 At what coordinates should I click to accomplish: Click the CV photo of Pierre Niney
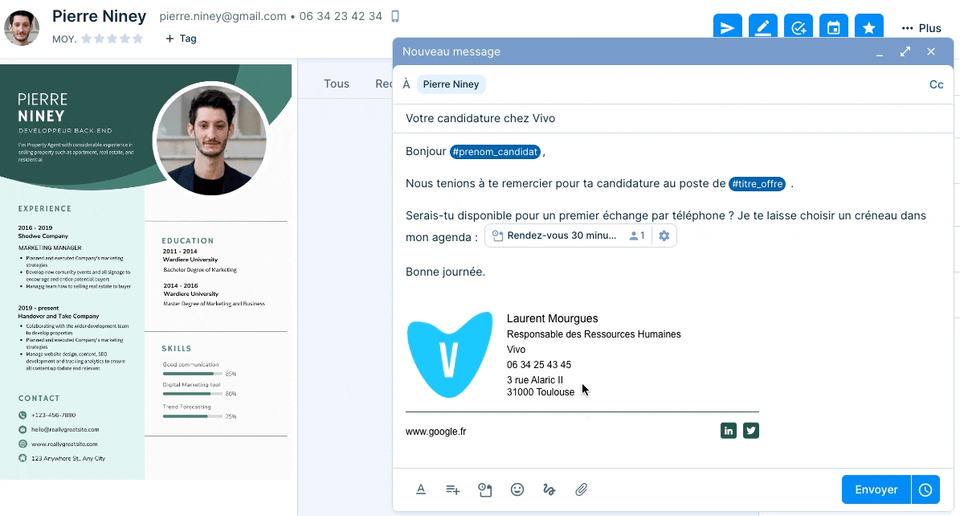(x=211, y=139)
